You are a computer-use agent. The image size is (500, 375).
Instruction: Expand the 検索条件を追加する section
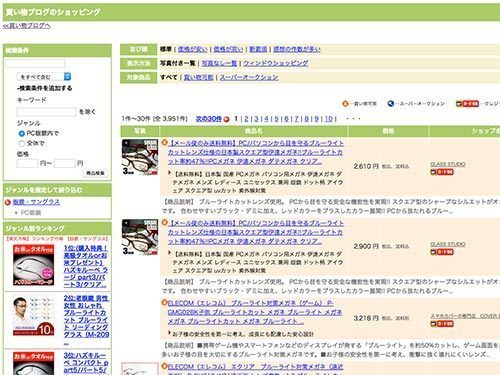tap(44, 88)
